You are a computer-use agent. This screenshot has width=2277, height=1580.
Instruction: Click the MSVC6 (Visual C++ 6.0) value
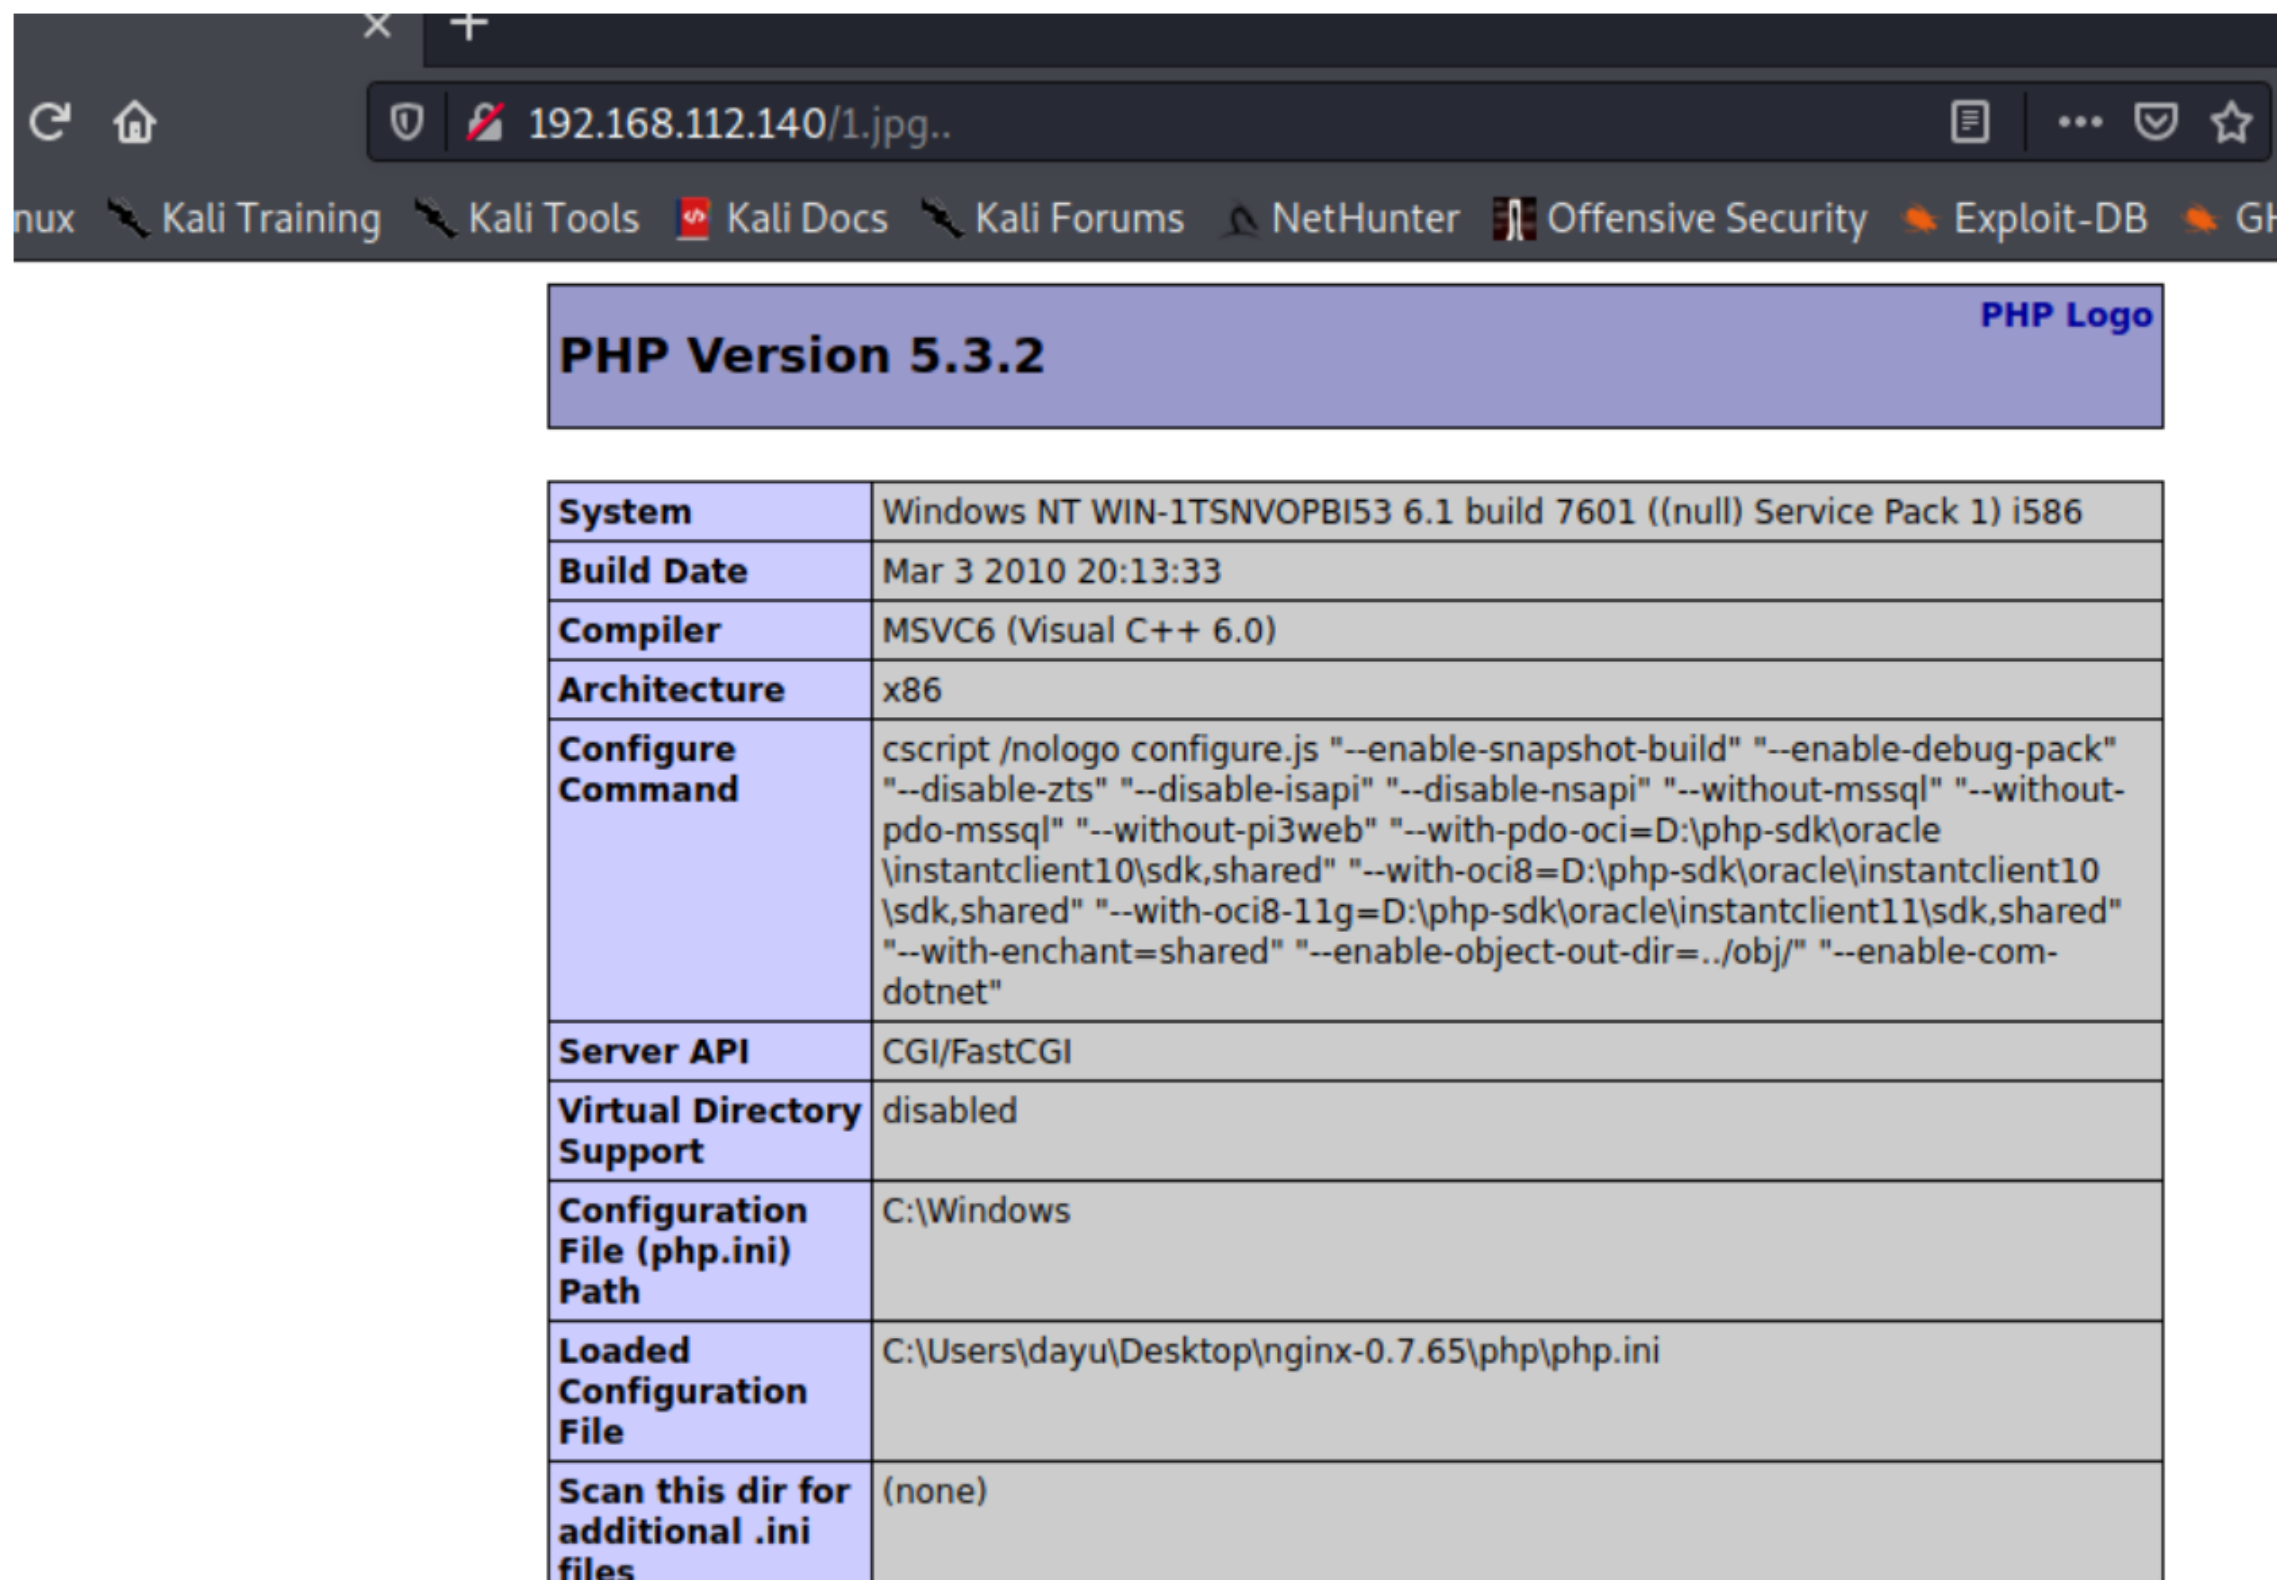pyautogui.click(x=1079, y=630)
